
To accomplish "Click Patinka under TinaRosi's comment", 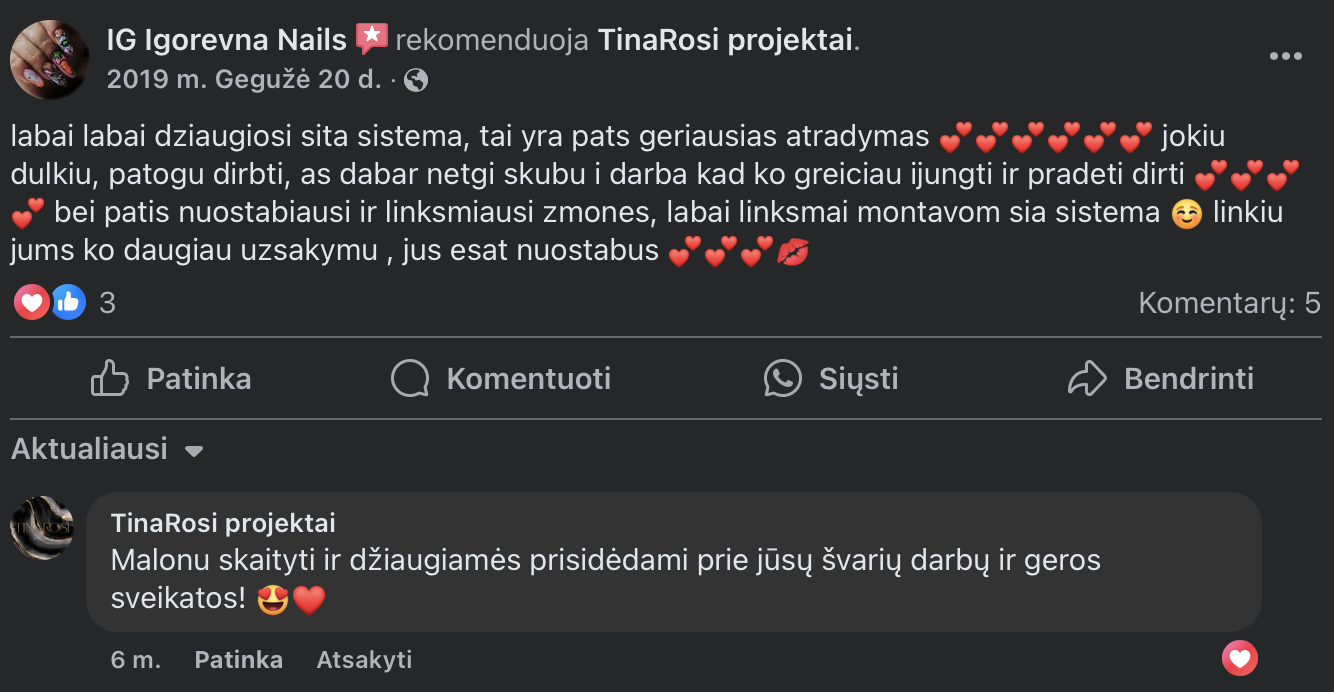I will click(x=238, y=659).
